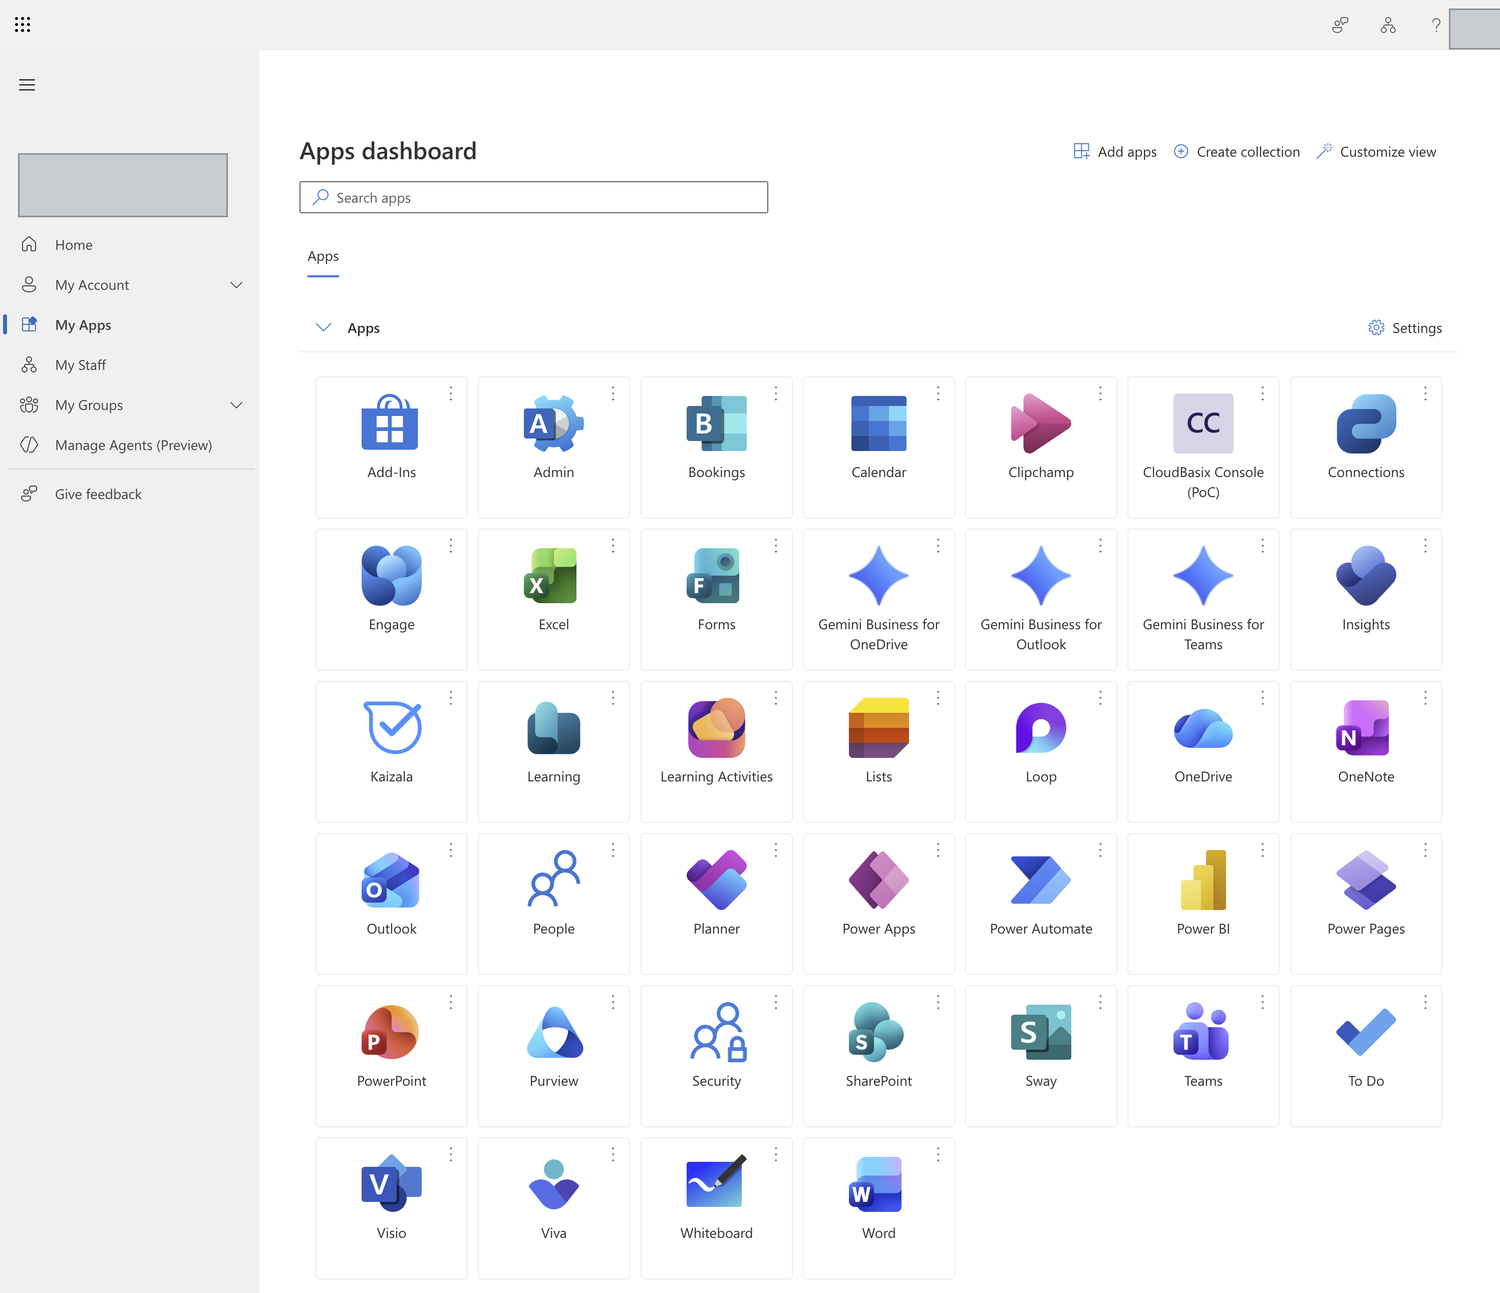Open the Visio app
1500x1293 pixels.
(391, 1207)
